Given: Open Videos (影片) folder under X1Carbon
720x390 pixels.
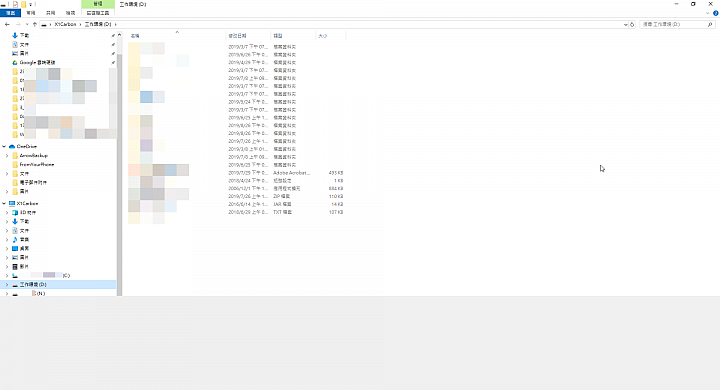Looking at the screenshot, I should pos(24,266).
